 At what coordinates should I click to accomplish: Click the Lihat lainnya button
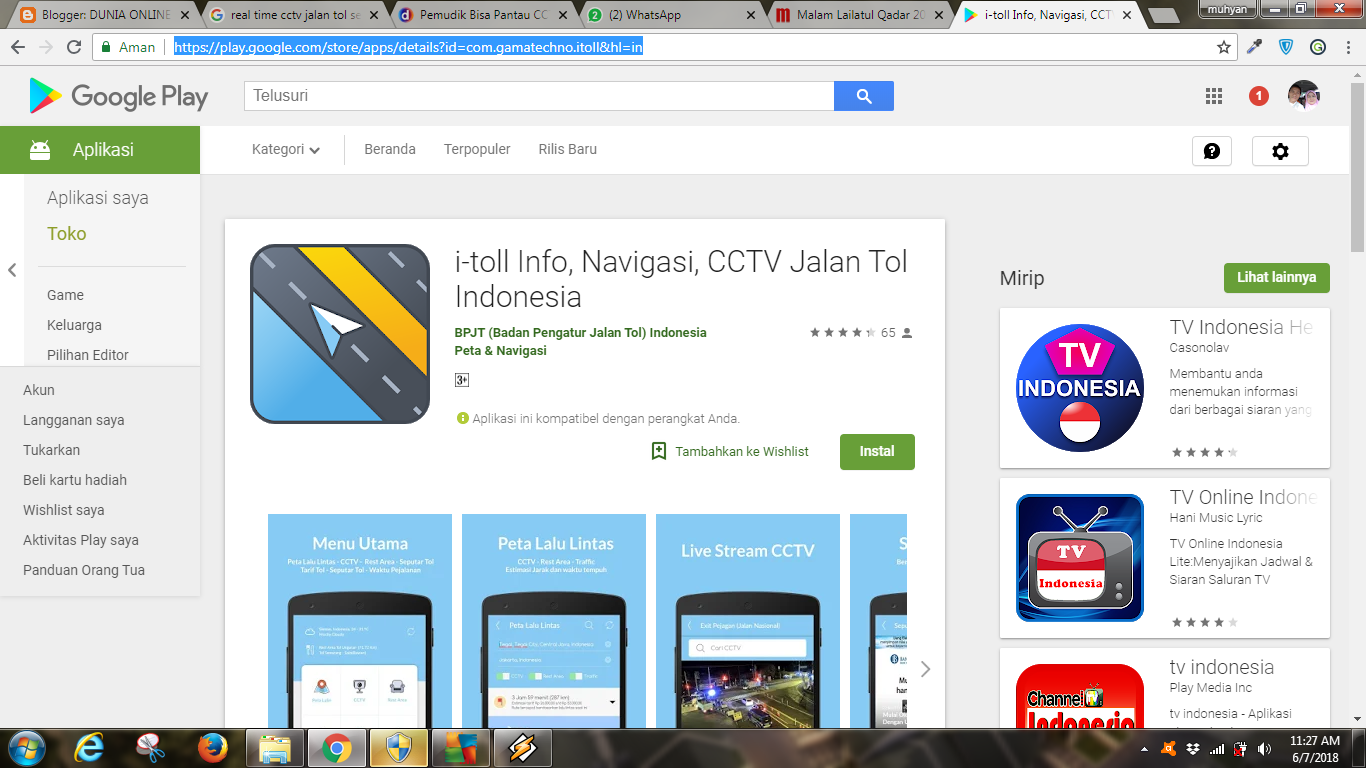1277,277
